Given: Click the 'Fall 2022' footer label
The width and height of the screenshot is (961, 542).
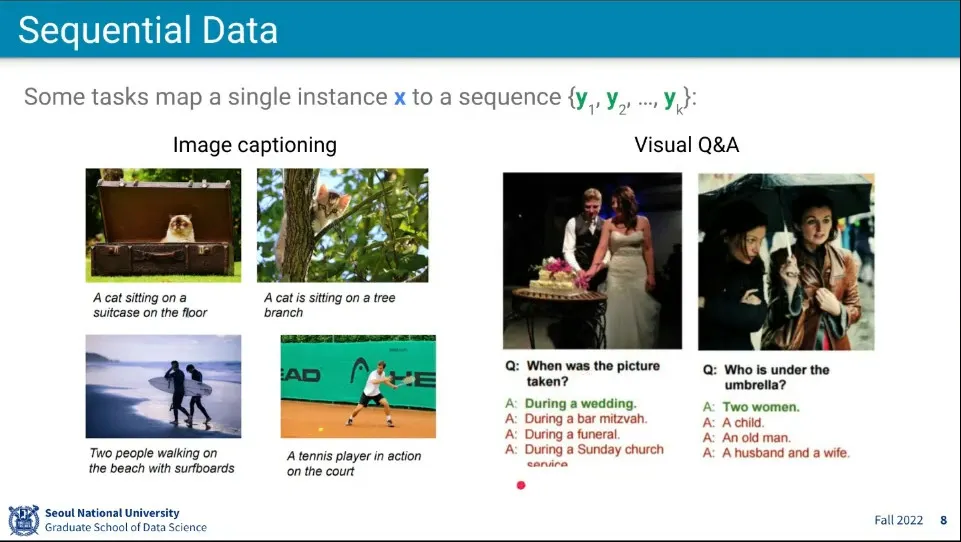Looking at the screenshot, I should tap(898, 521).
